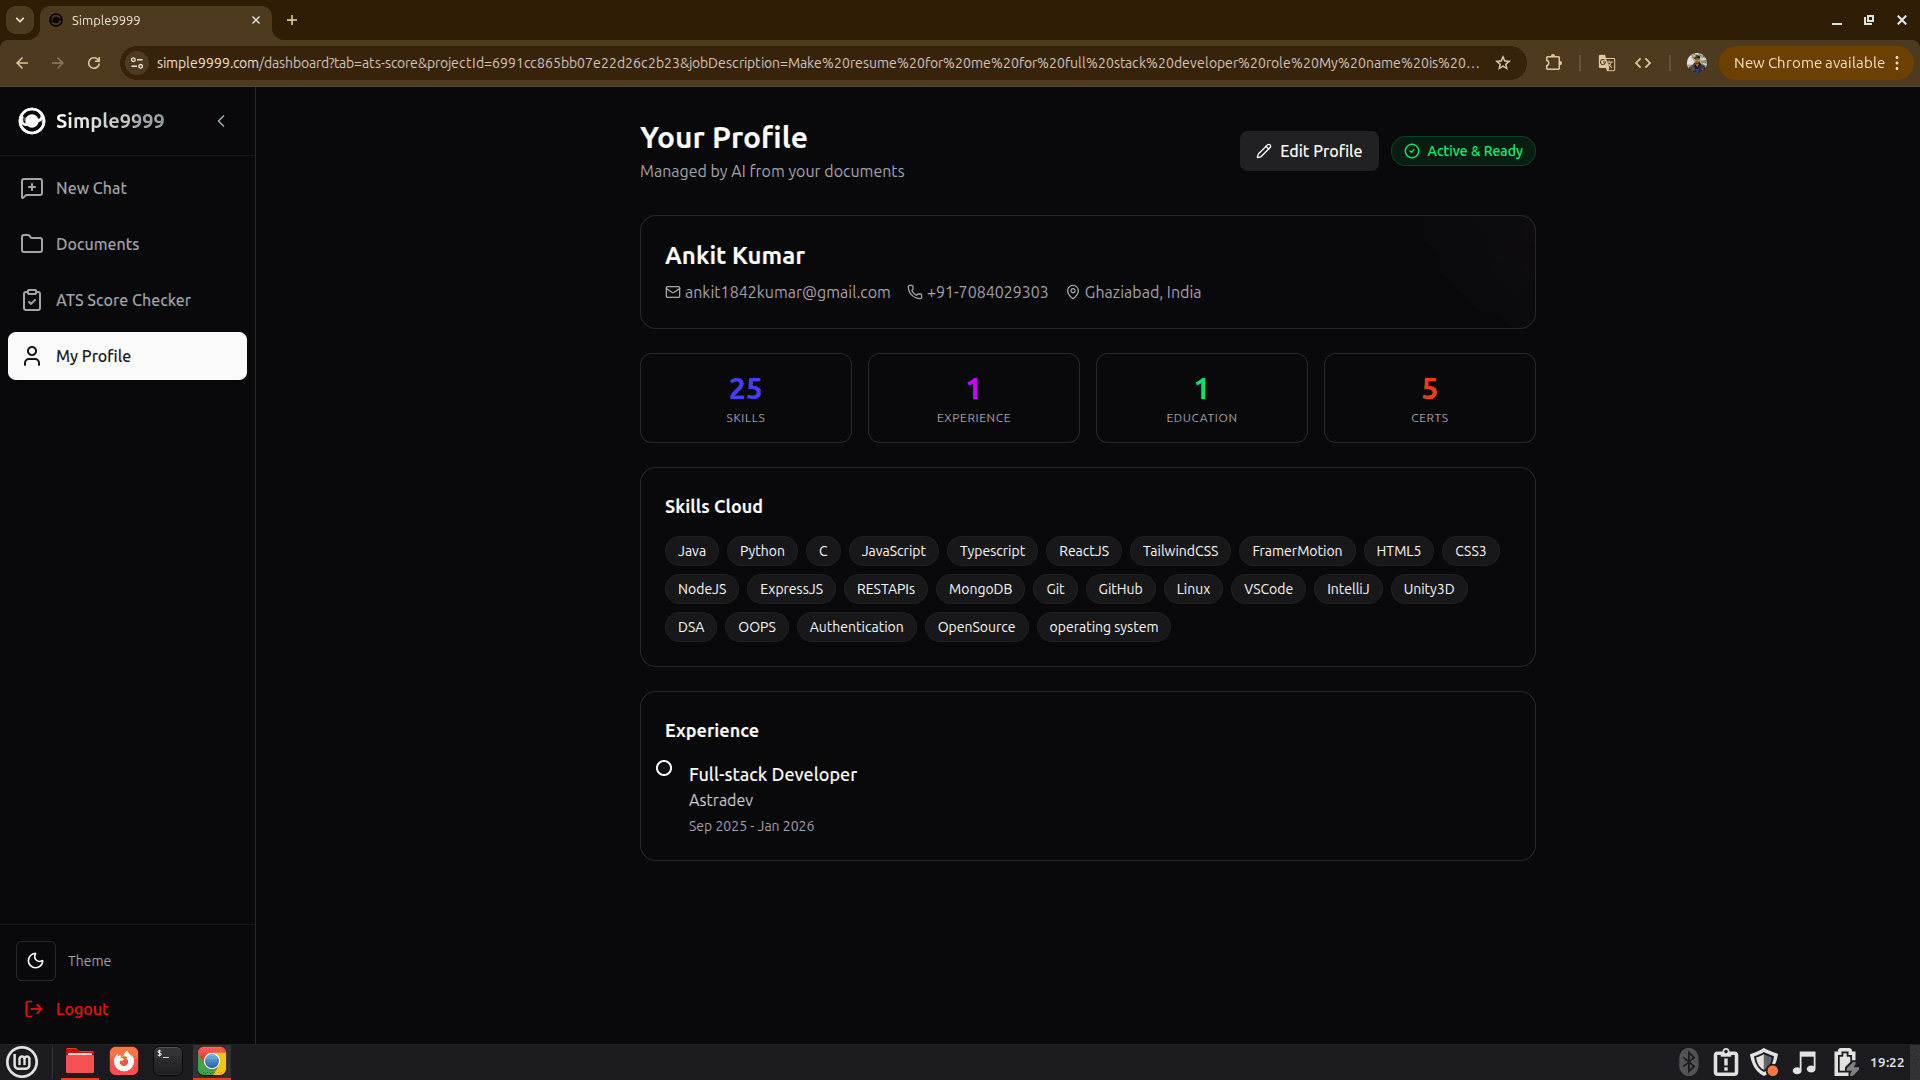The width and height of the screenshot is (1920, 1080).
Task: Open New Chat from sidebar
Action: pyautogui.click(x=91, y=188)
